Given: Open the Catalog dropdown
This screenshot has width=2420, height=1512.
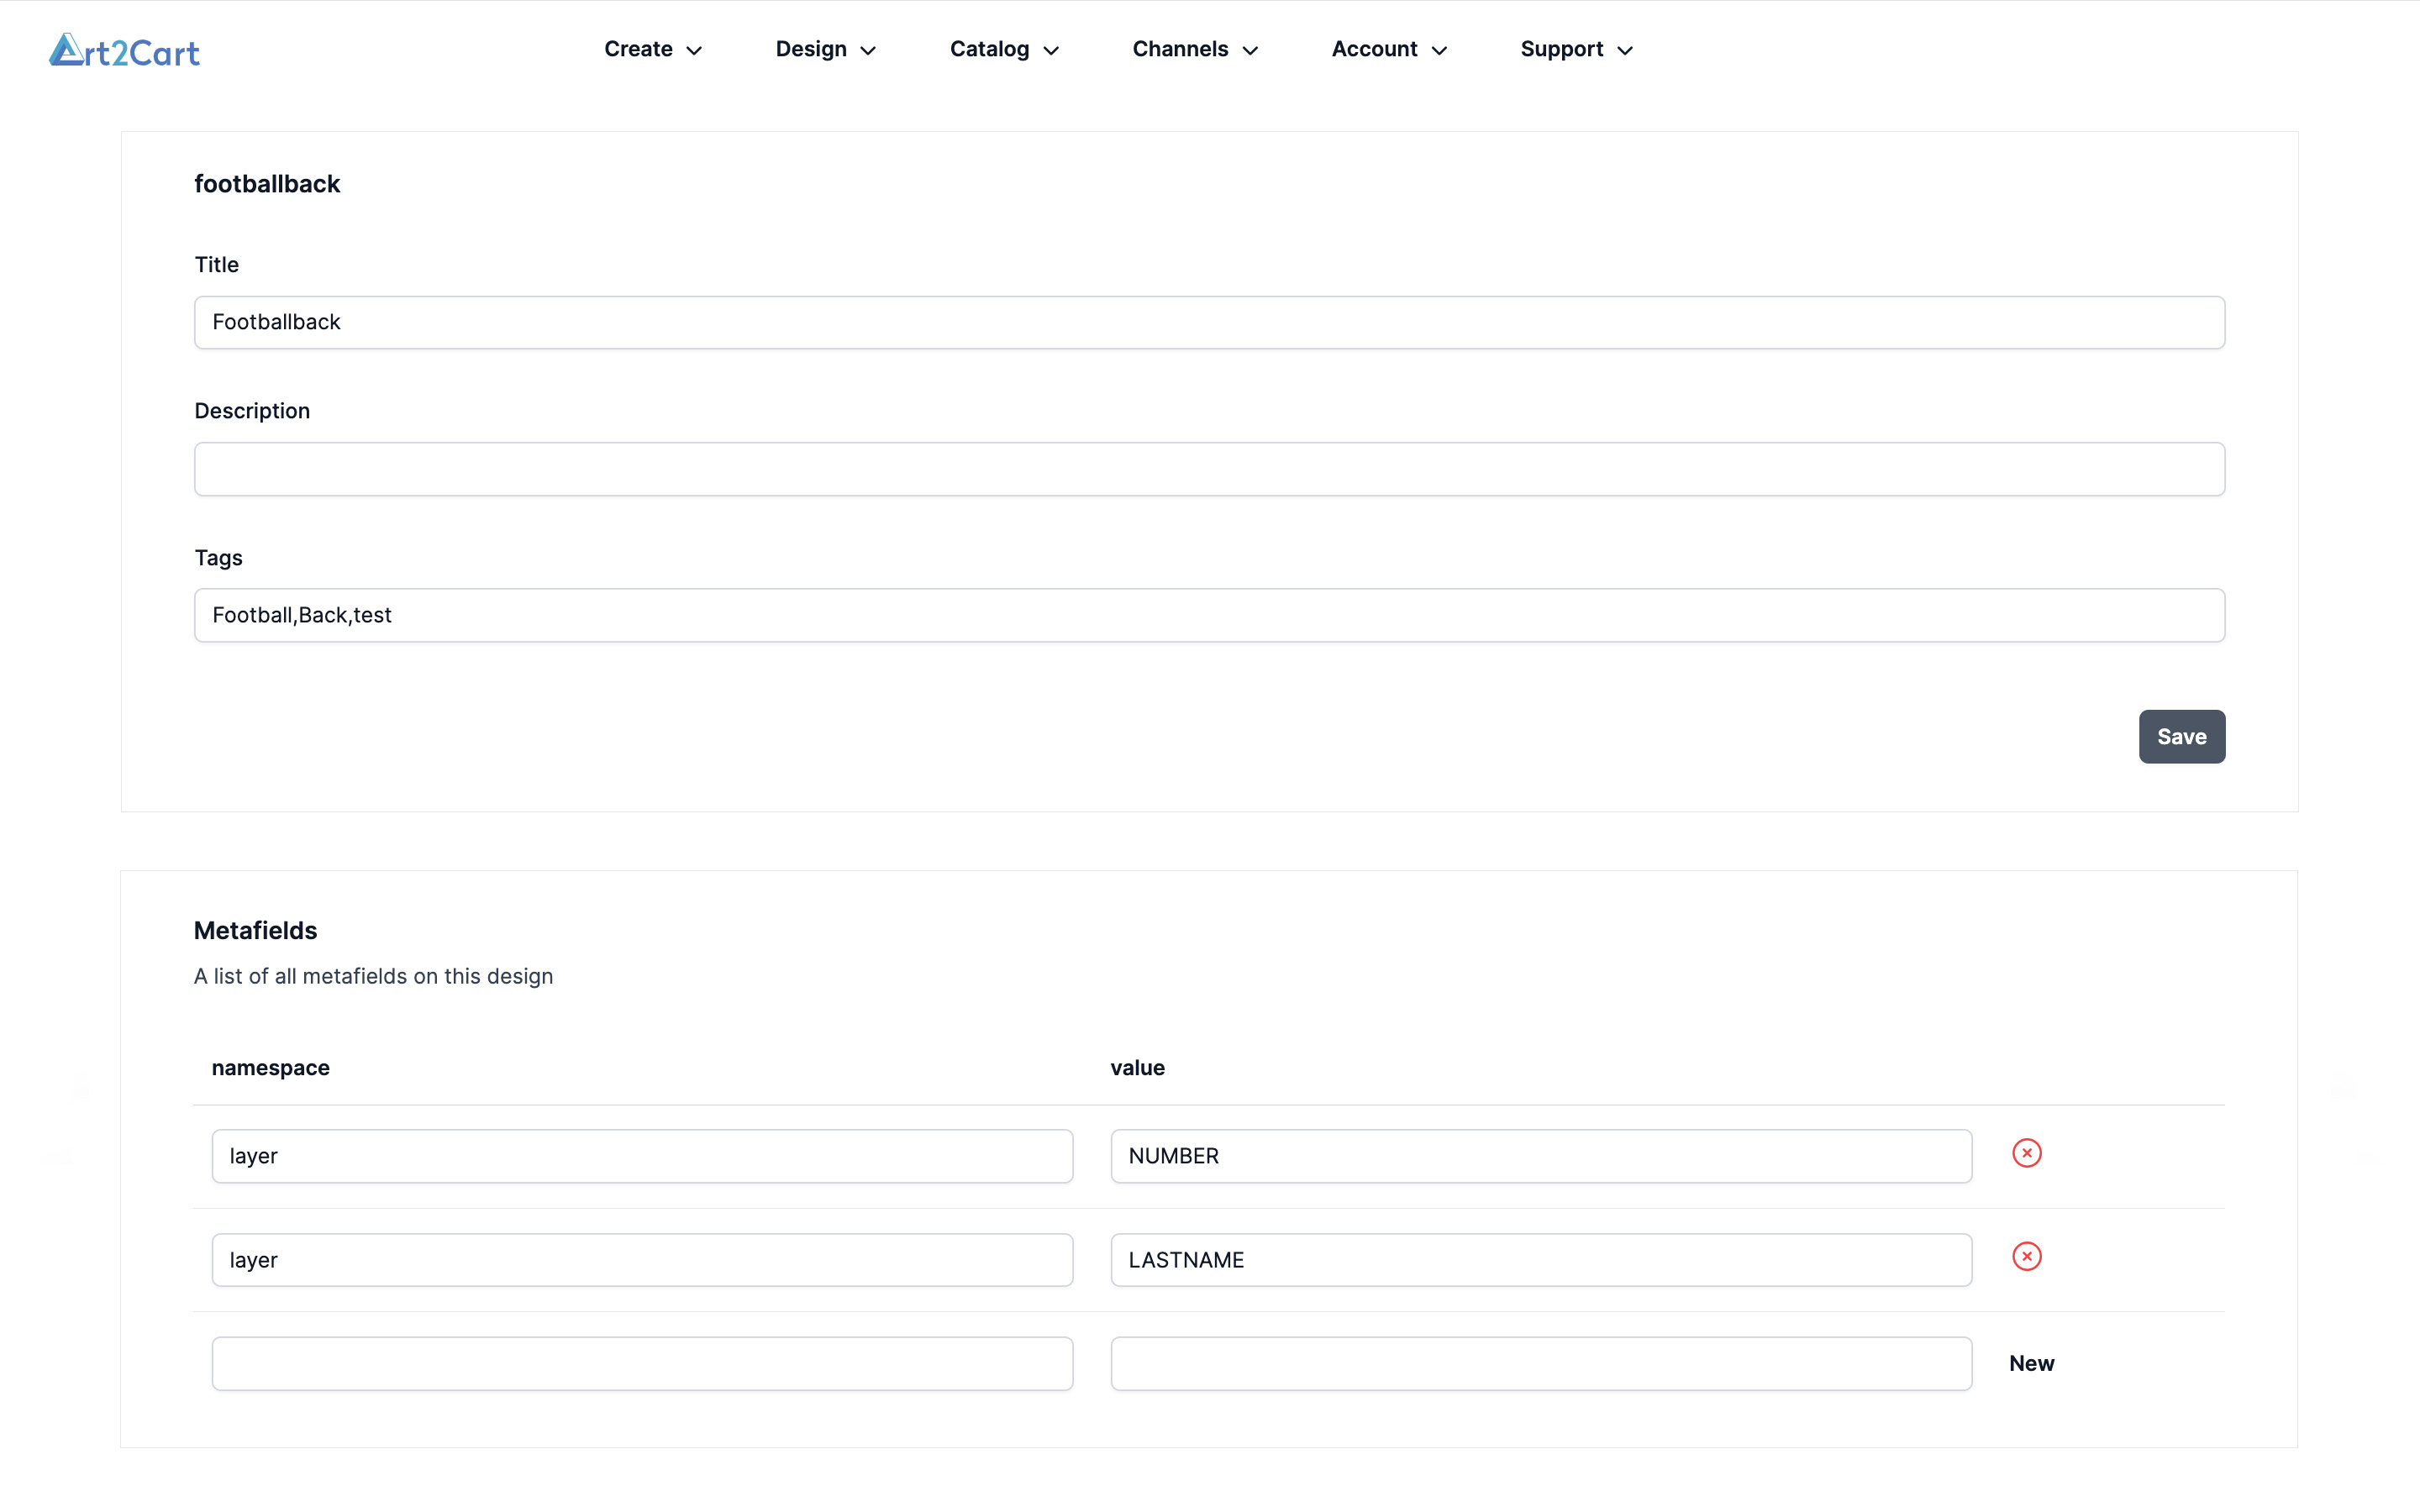Looking at the screenshot, I should (x=1003, y=49).
